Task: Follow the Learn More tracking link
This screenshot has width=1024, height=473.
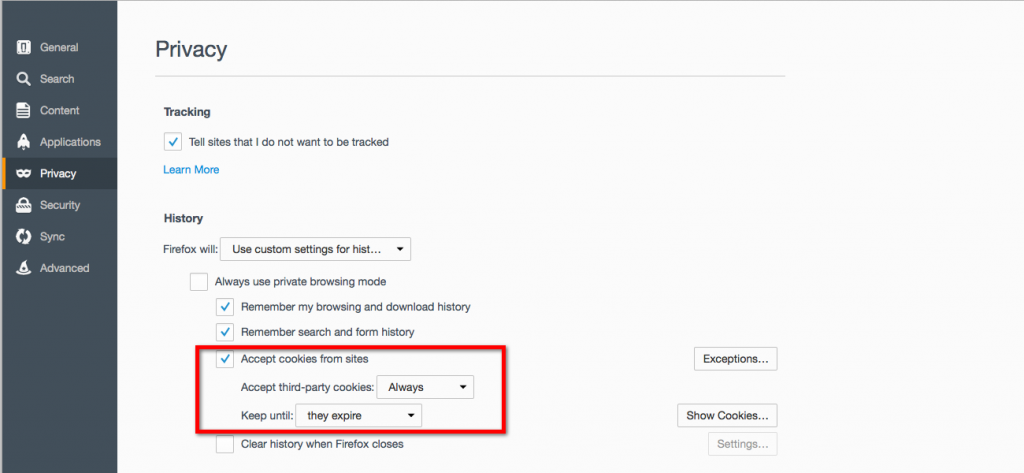Action: (x=191, y=170)
